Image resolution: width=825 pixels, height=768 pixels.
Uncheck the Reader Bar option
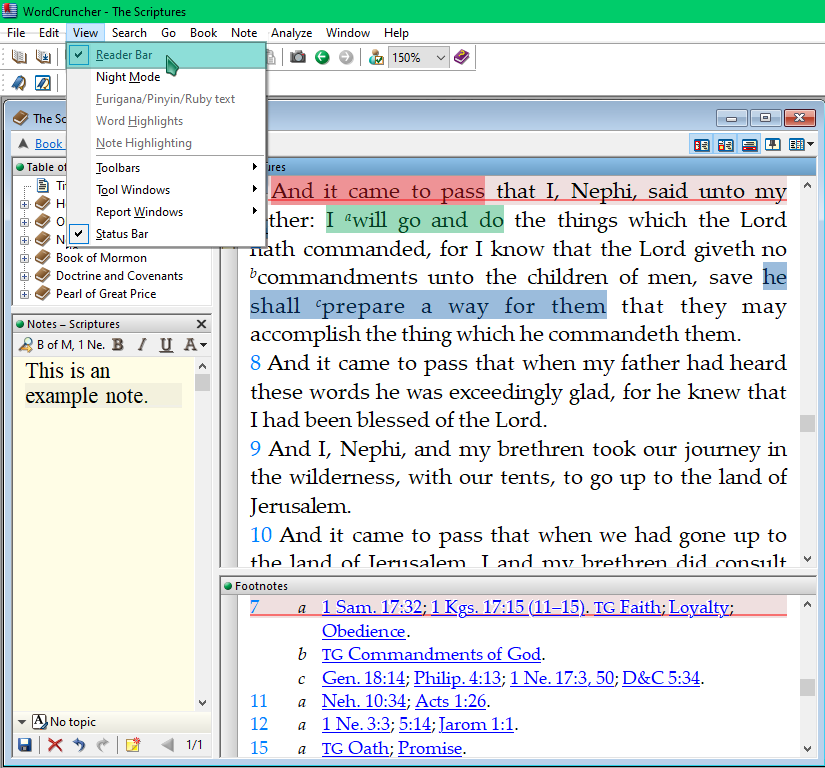pyautogui.click(x=166, y=55)
